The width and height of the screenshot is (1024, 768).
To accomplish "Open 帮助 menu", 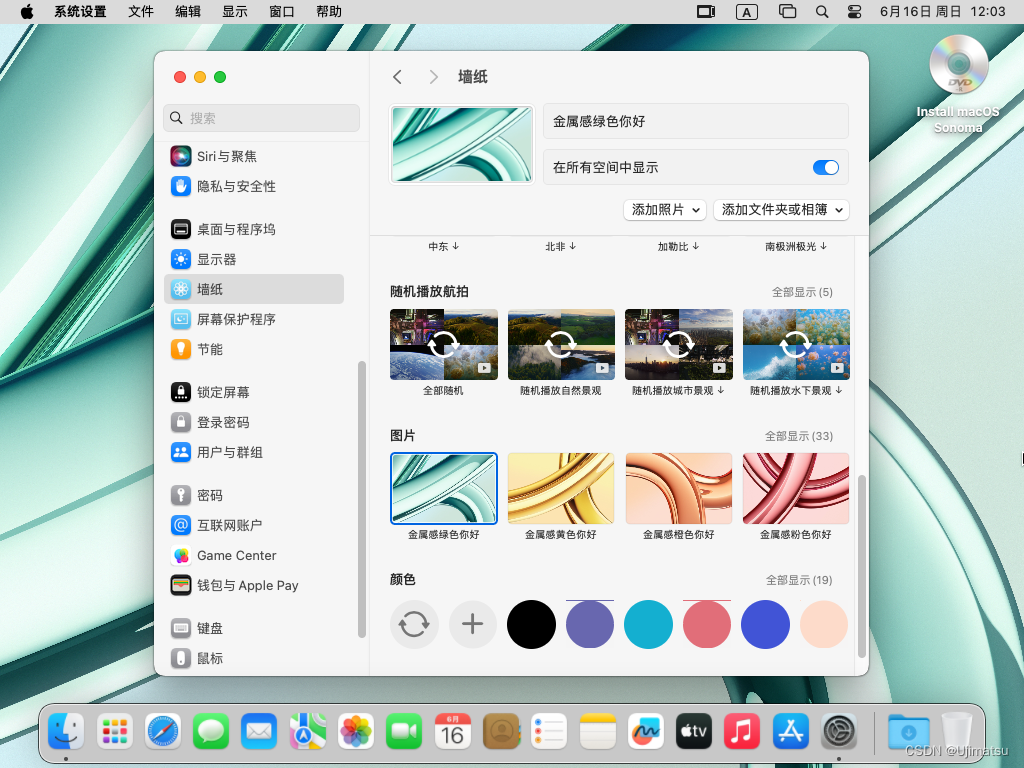I will [329, 12].
